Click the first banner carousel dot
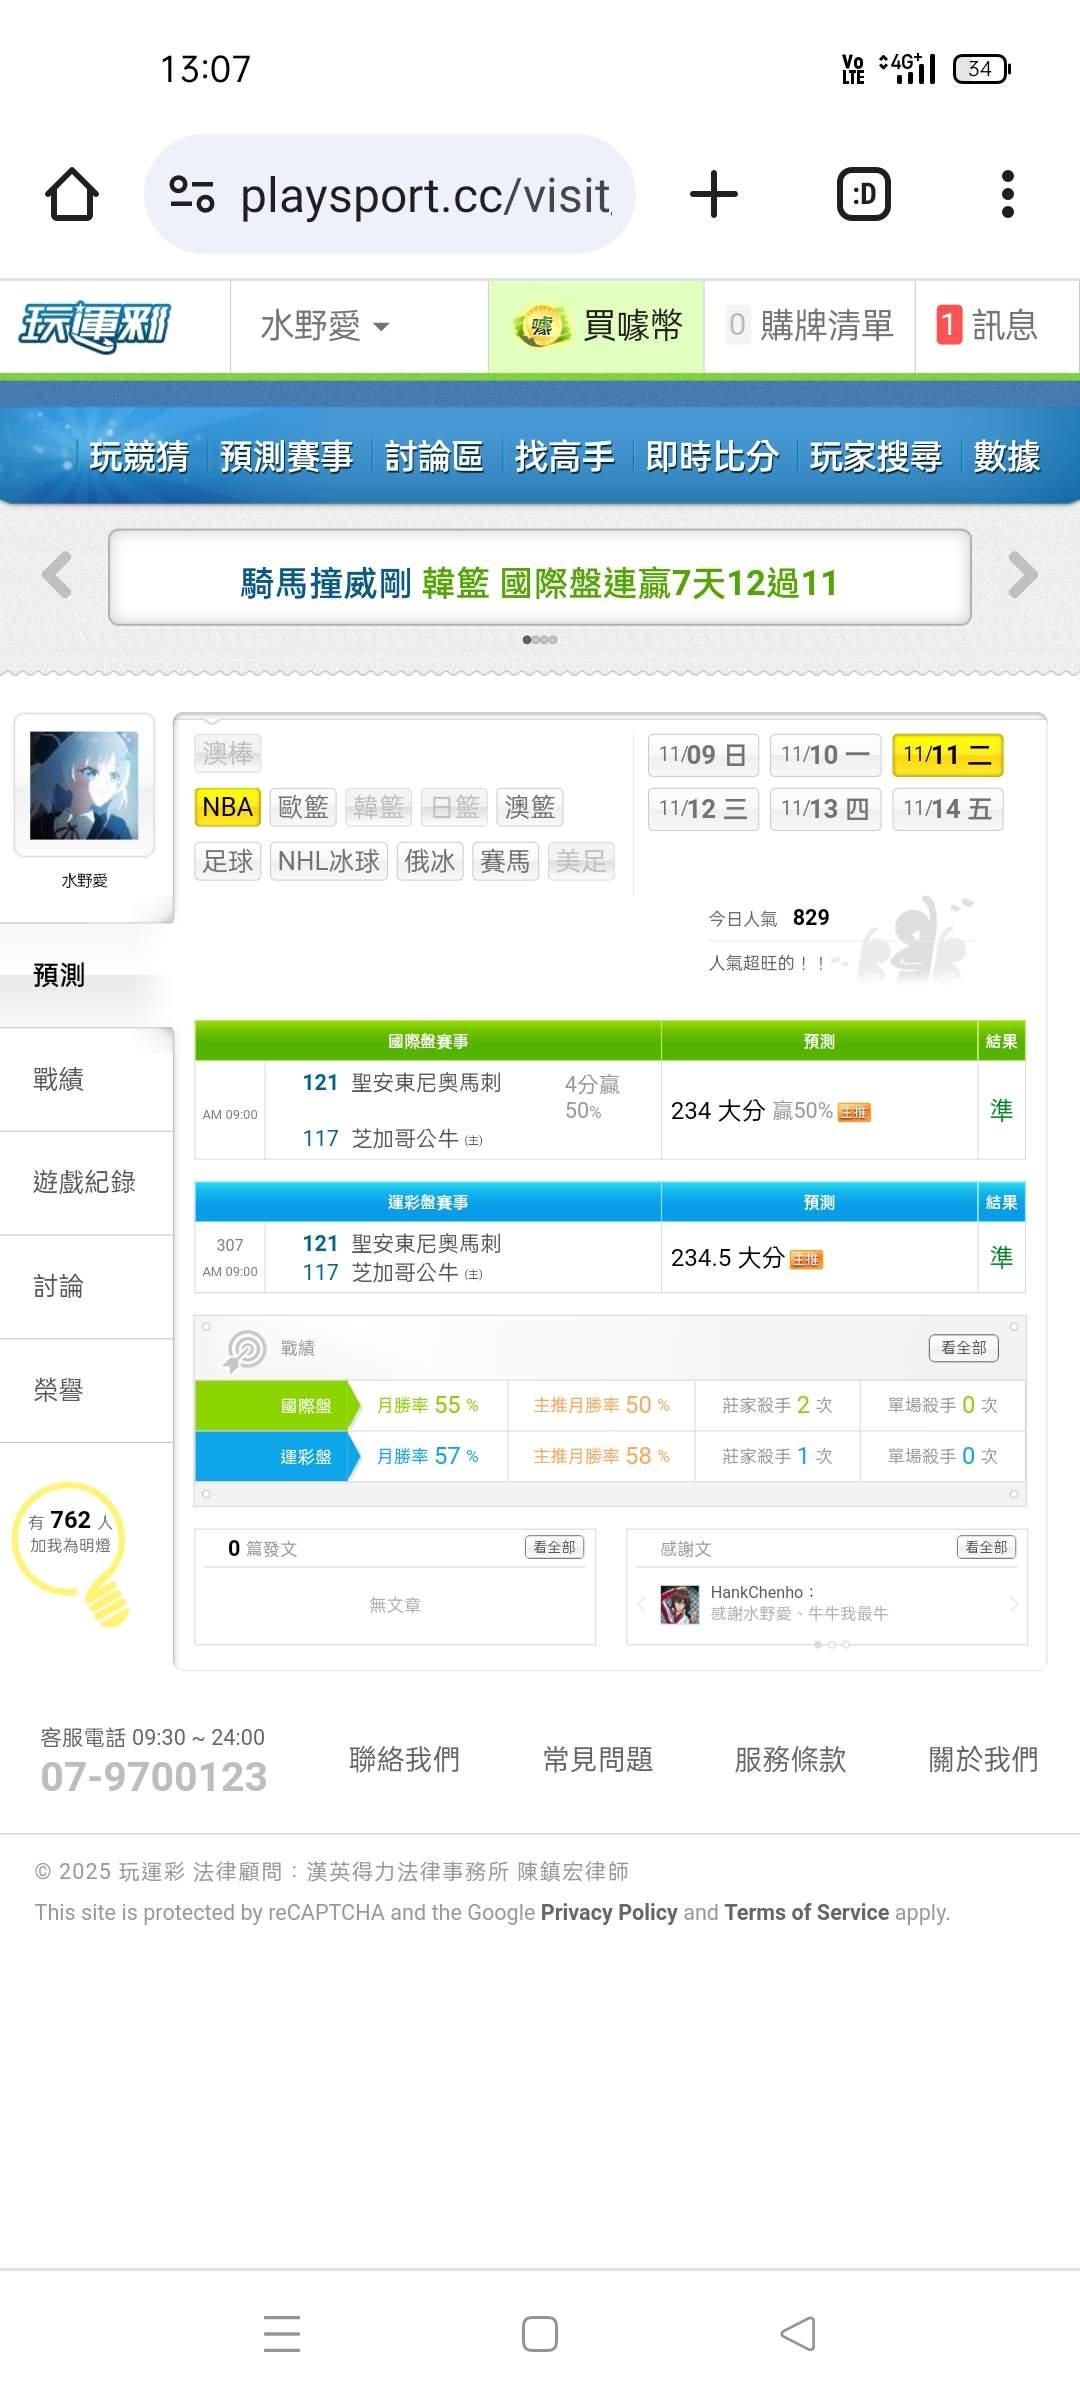 point(527,640)
